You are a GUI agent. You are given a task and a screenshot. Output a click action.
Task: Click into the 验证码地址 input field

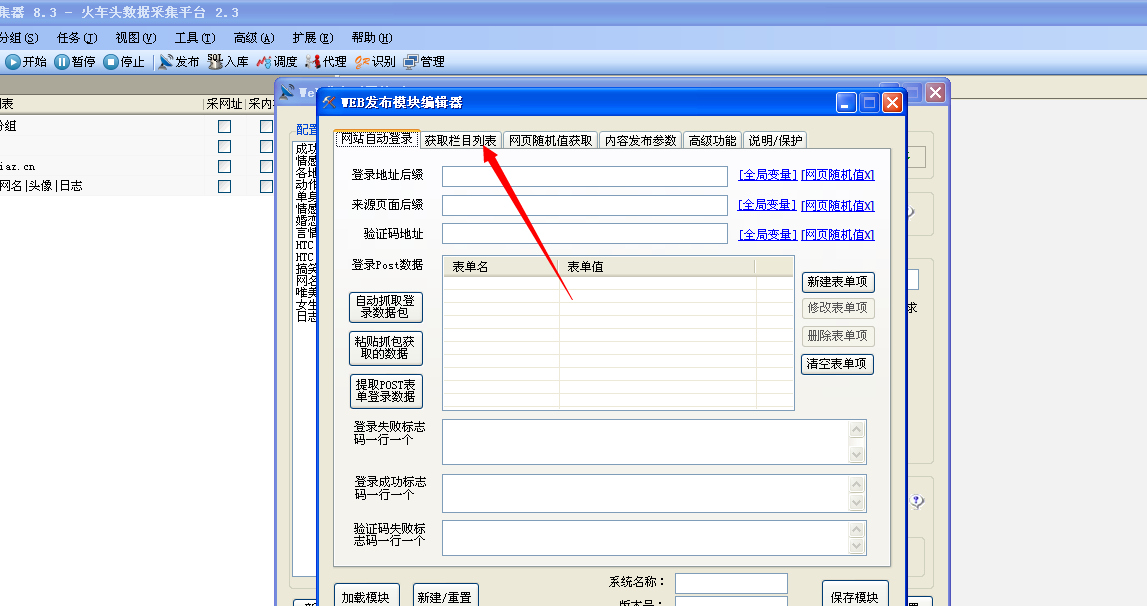(x=584, y=234)
